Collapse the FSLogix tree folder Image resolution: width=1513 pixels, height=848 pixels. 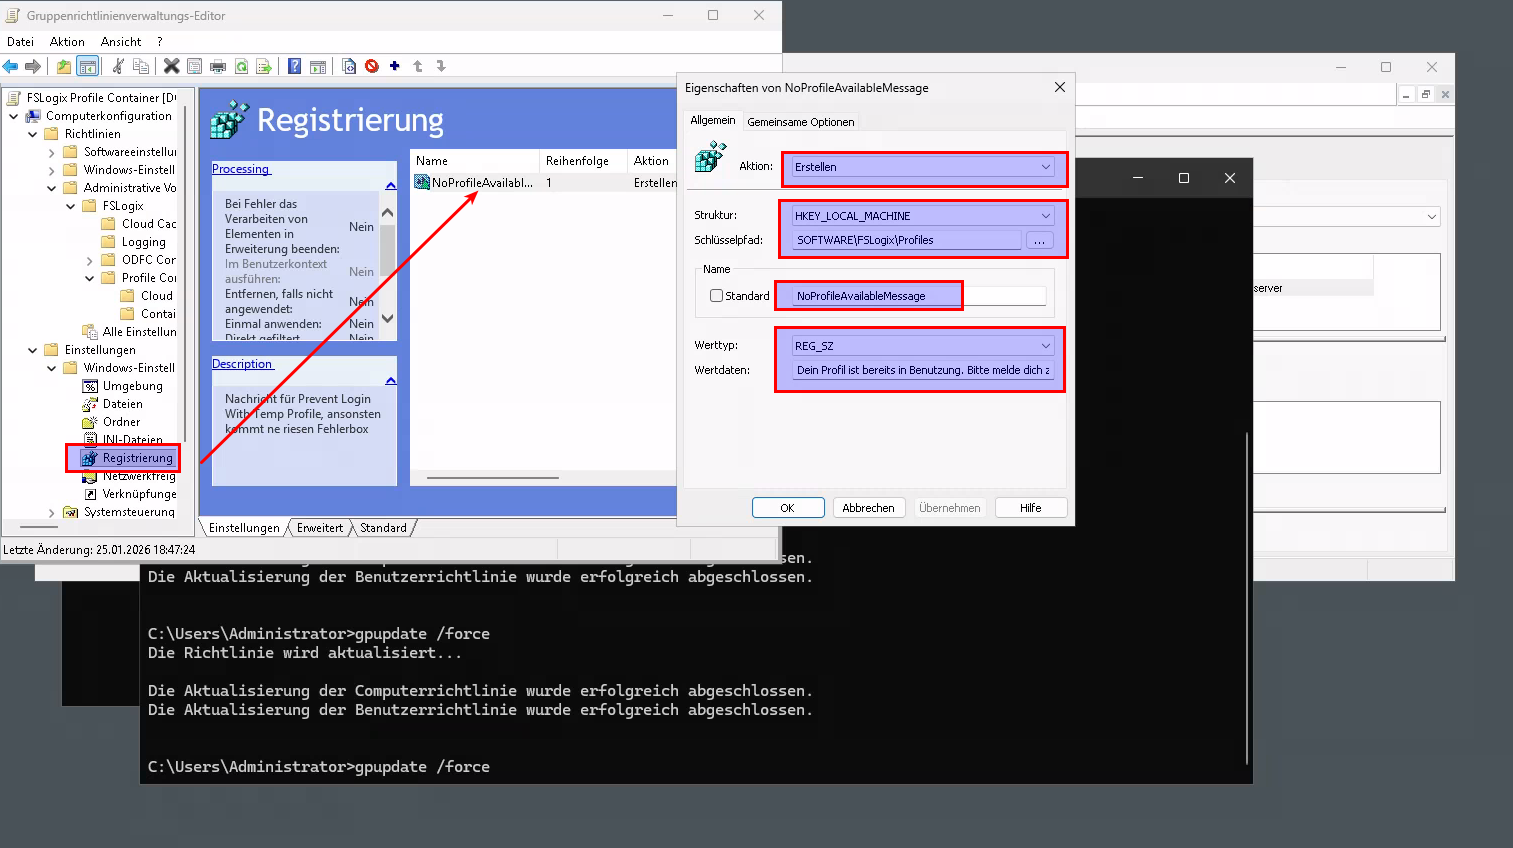pos(70,206)
